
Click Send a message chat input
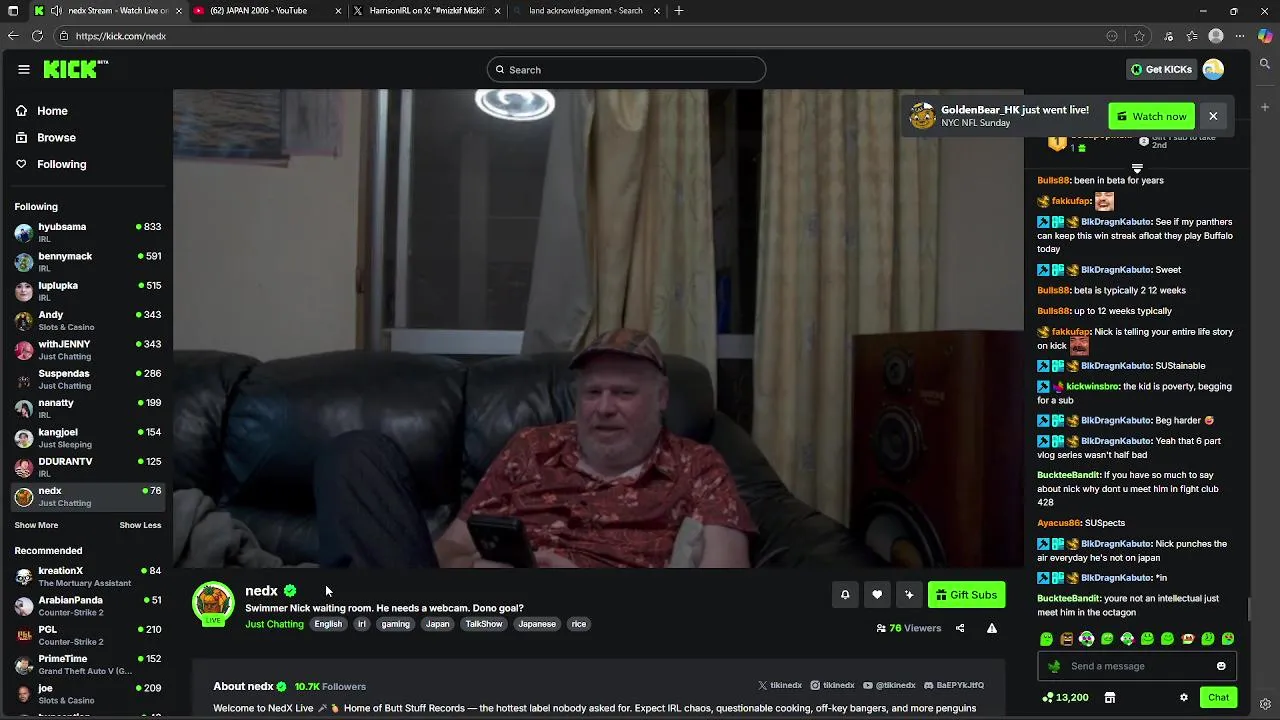[x=1137, y=666]
